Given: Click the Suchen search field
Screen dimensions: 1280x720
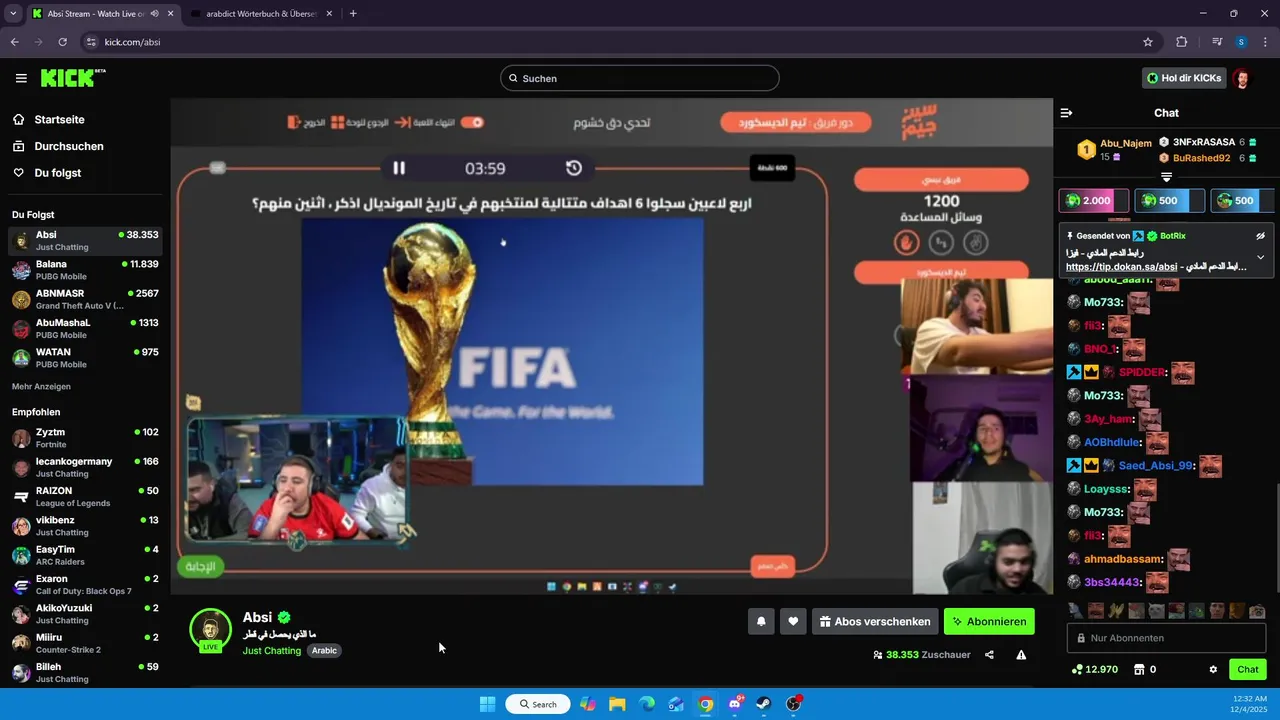Looking at the screenshot, I should (639, 78).
